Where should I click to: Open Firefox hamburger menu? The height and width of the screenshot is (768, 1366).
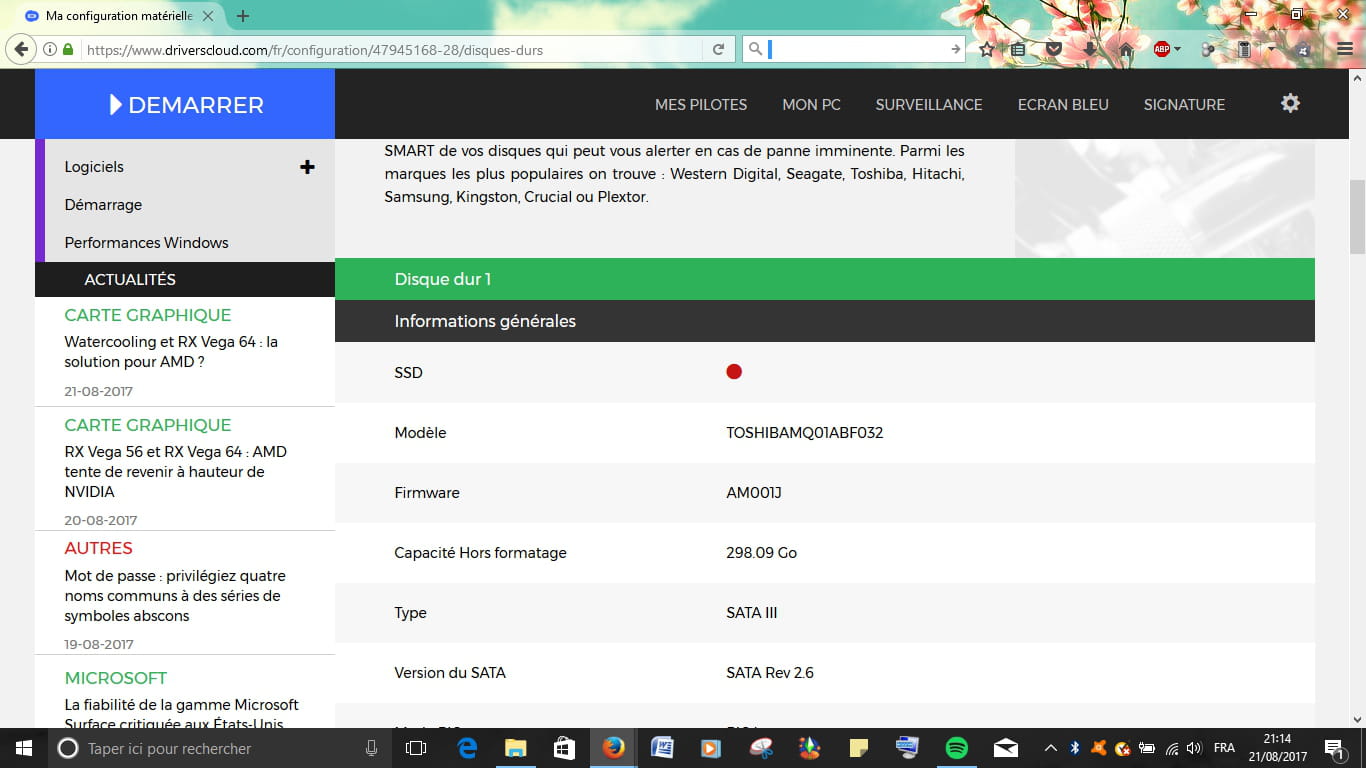coord(1343,49)
